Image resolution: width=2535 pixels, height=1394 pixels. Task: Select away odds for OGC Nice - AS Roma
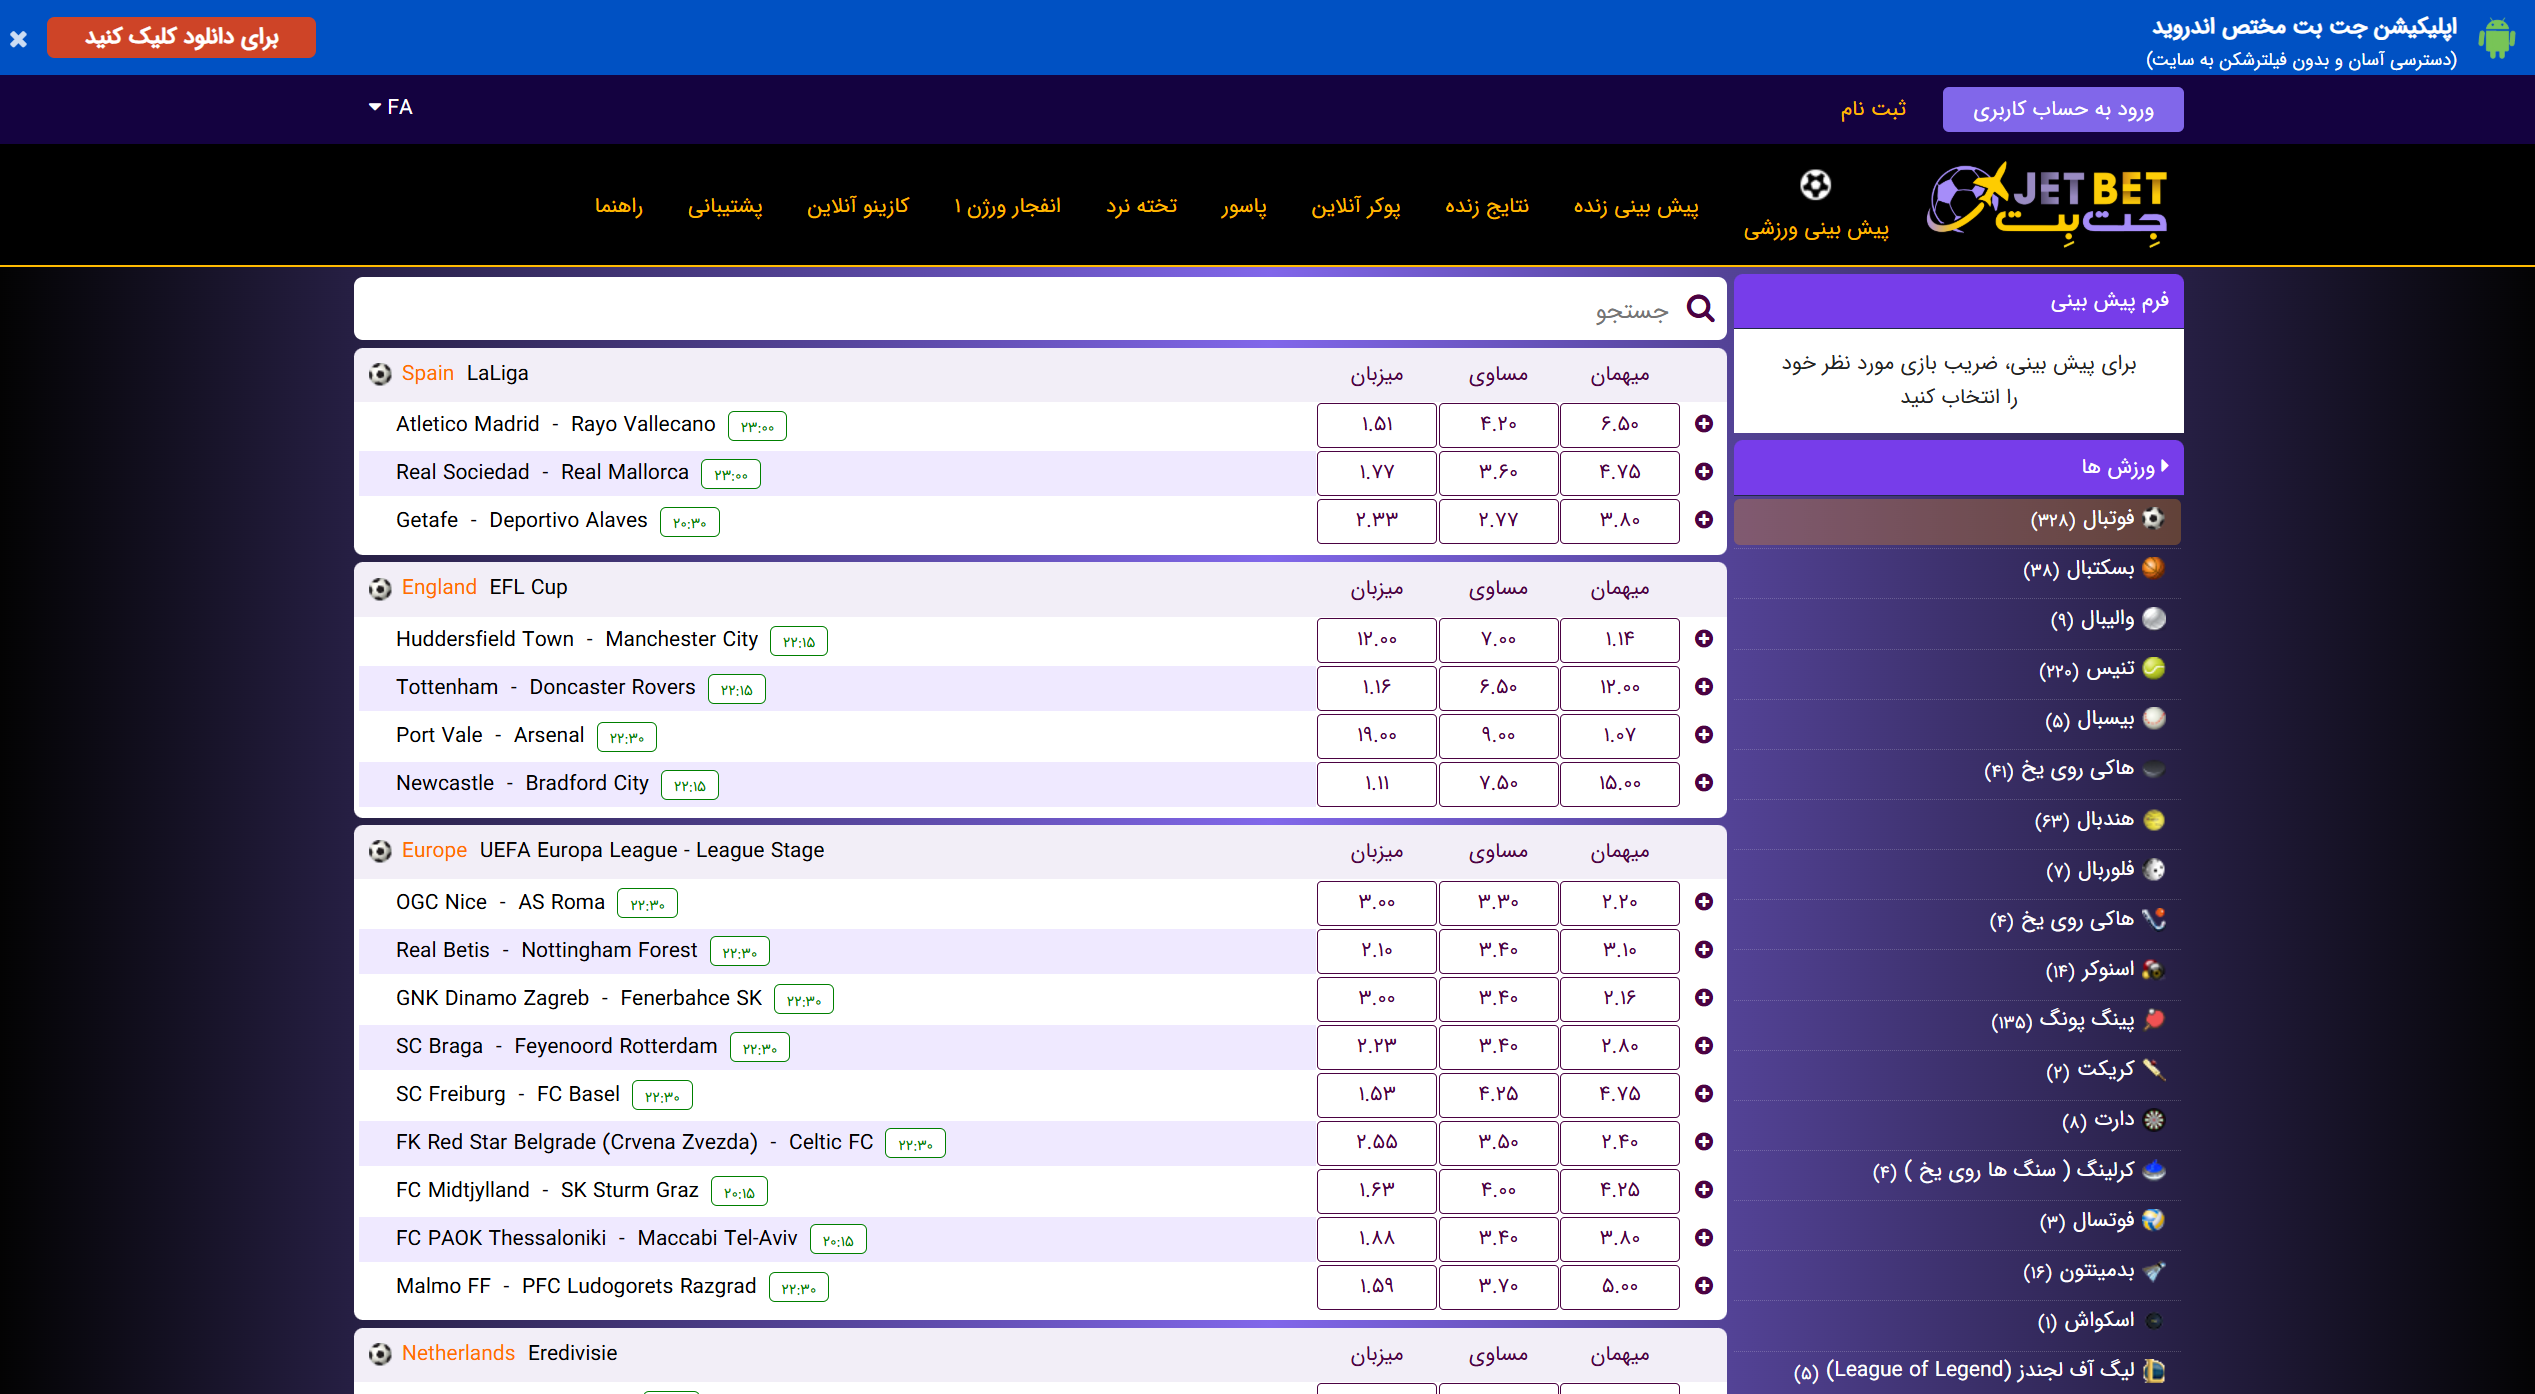pos(1619,902)
